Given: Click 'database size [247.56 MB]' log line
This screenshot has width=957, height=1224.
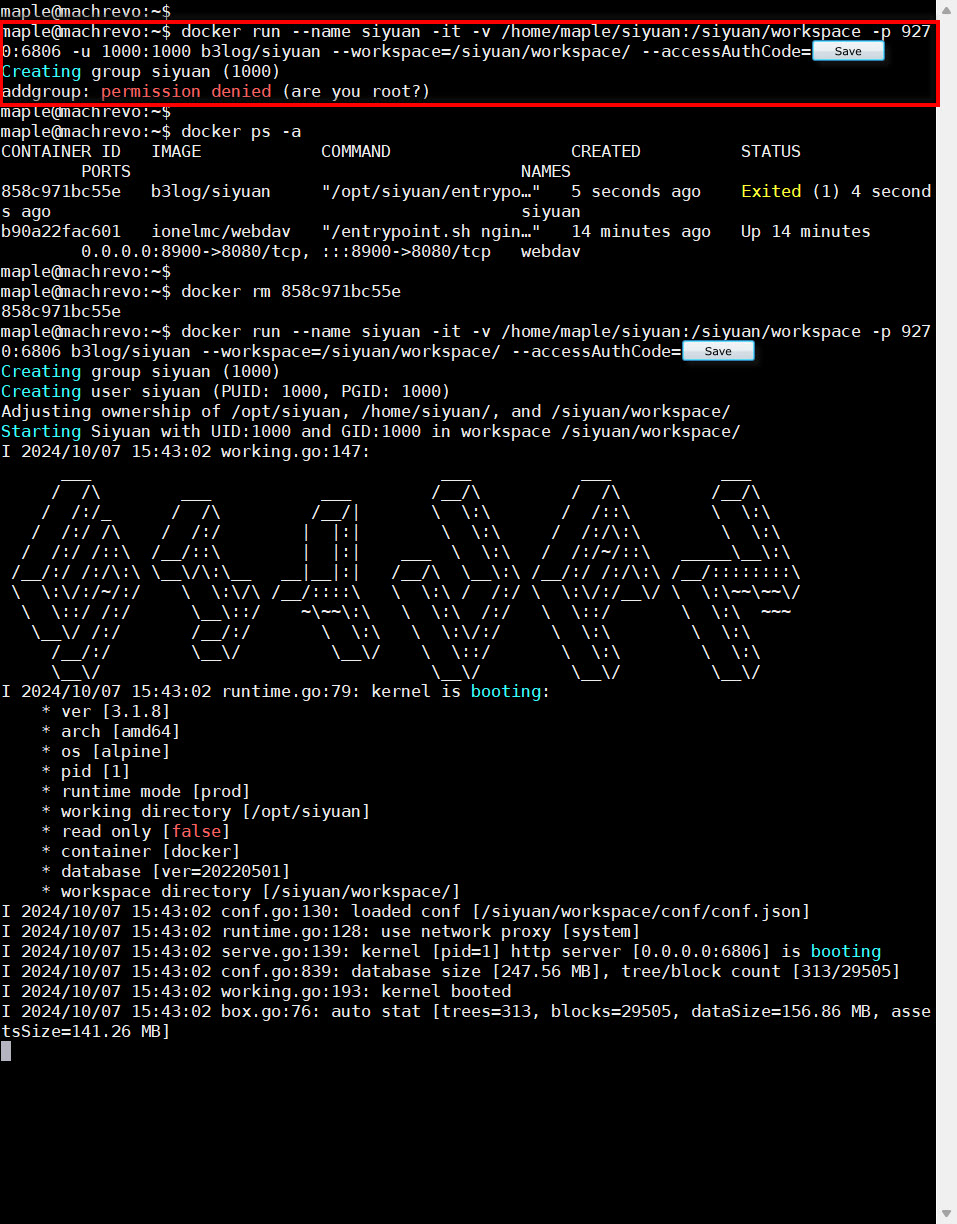Looking at the screenshot, I should (451, 971).
